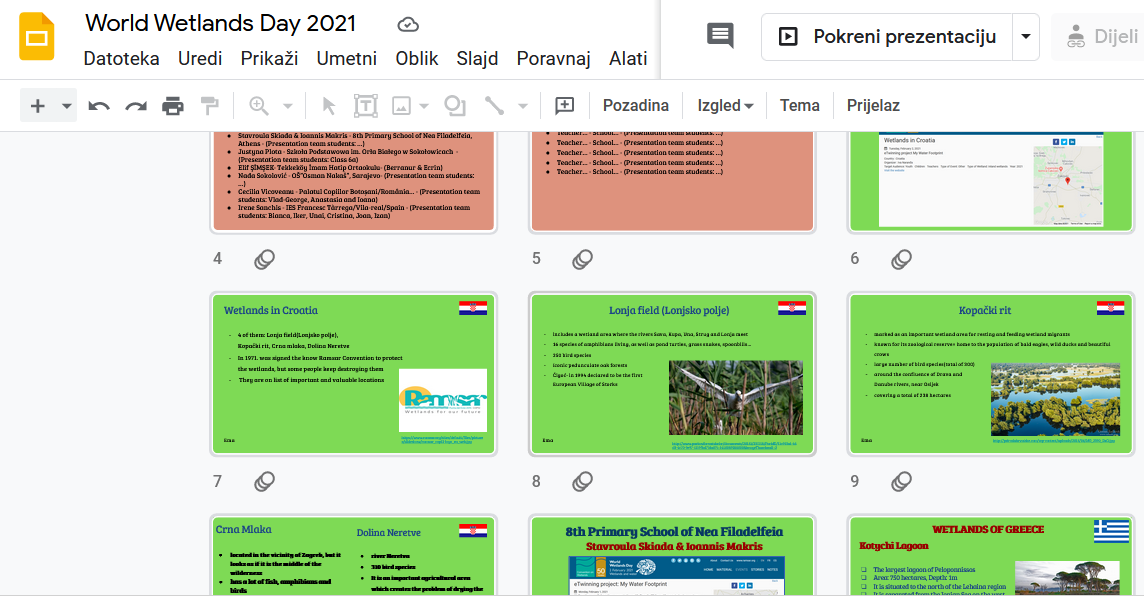Screen dimensions: 1144x596
Task: Click the cloud save status icon
Action: tap(408, 25)
